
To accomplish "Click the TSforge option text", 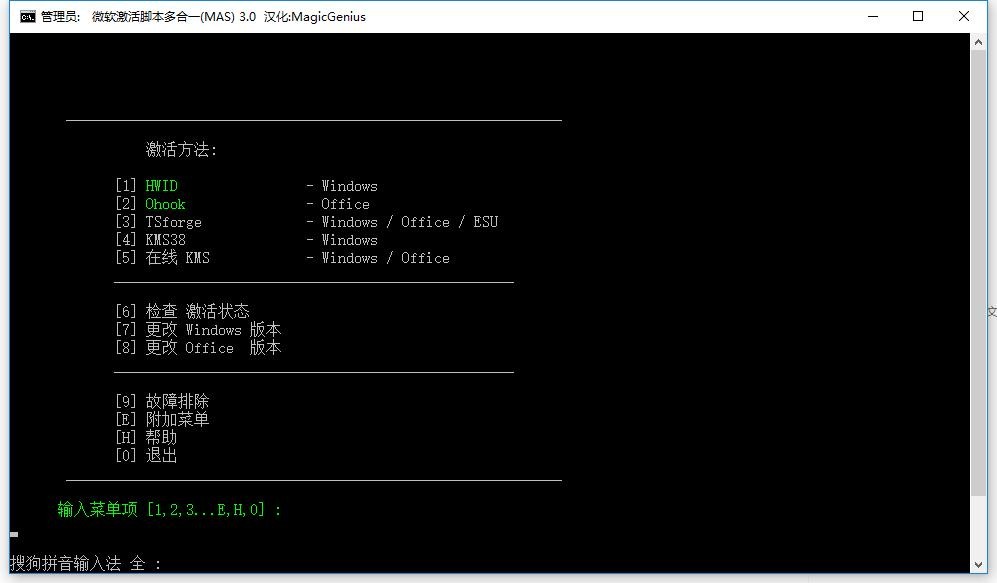I will coord(174,222).
